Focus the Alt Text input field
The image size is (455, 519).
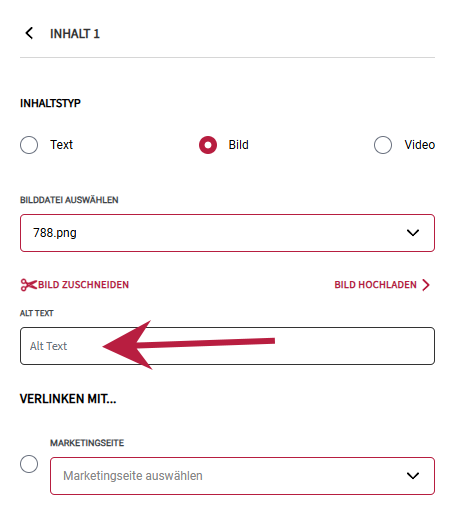pyautogui.click(x=227, y=346)
